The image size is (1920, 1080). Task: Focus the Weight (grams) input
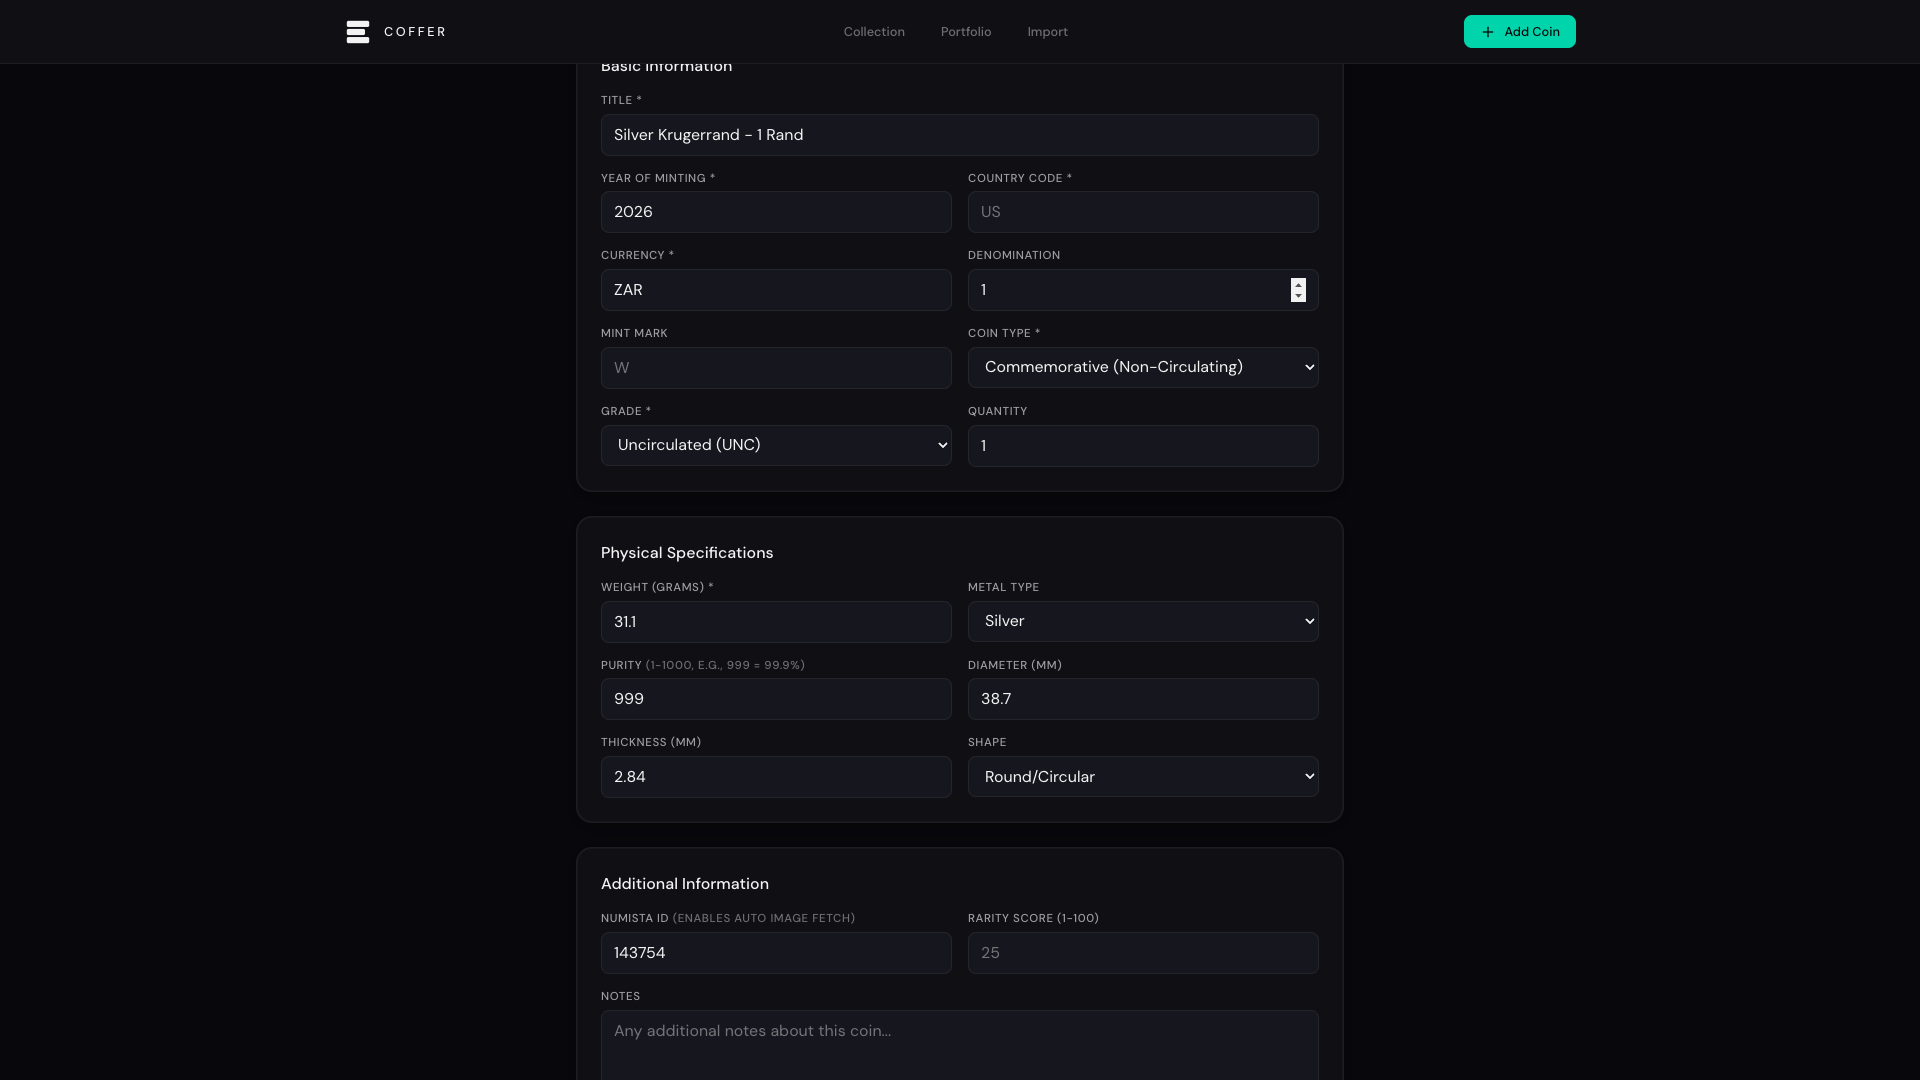tap(775, 622)
